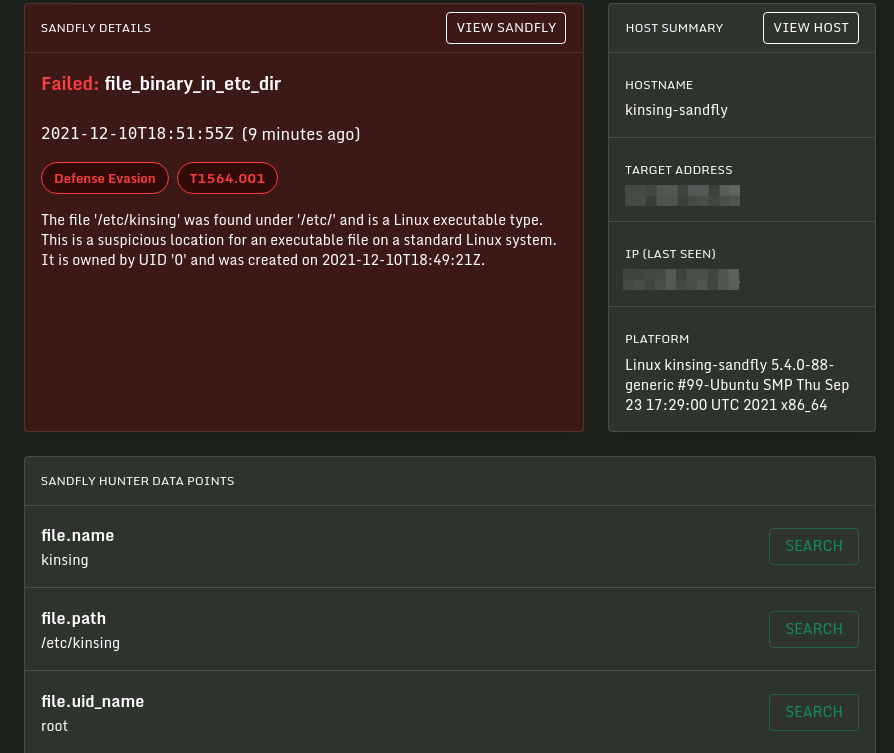Click the alert description about '/etc/kinsing'
The width and height of the screenshot is (894, 753).
point(299,240)
